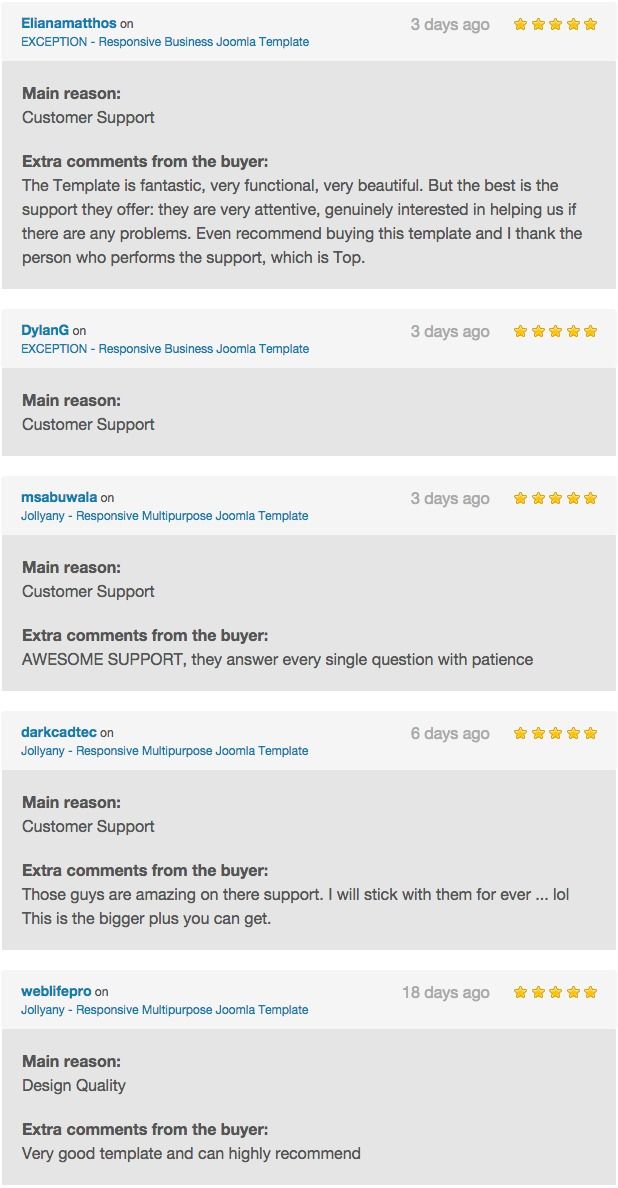Open Jollyany template link under weblifepro
This screenshot has height=1188, width=618.
(x=165, y=1010)
